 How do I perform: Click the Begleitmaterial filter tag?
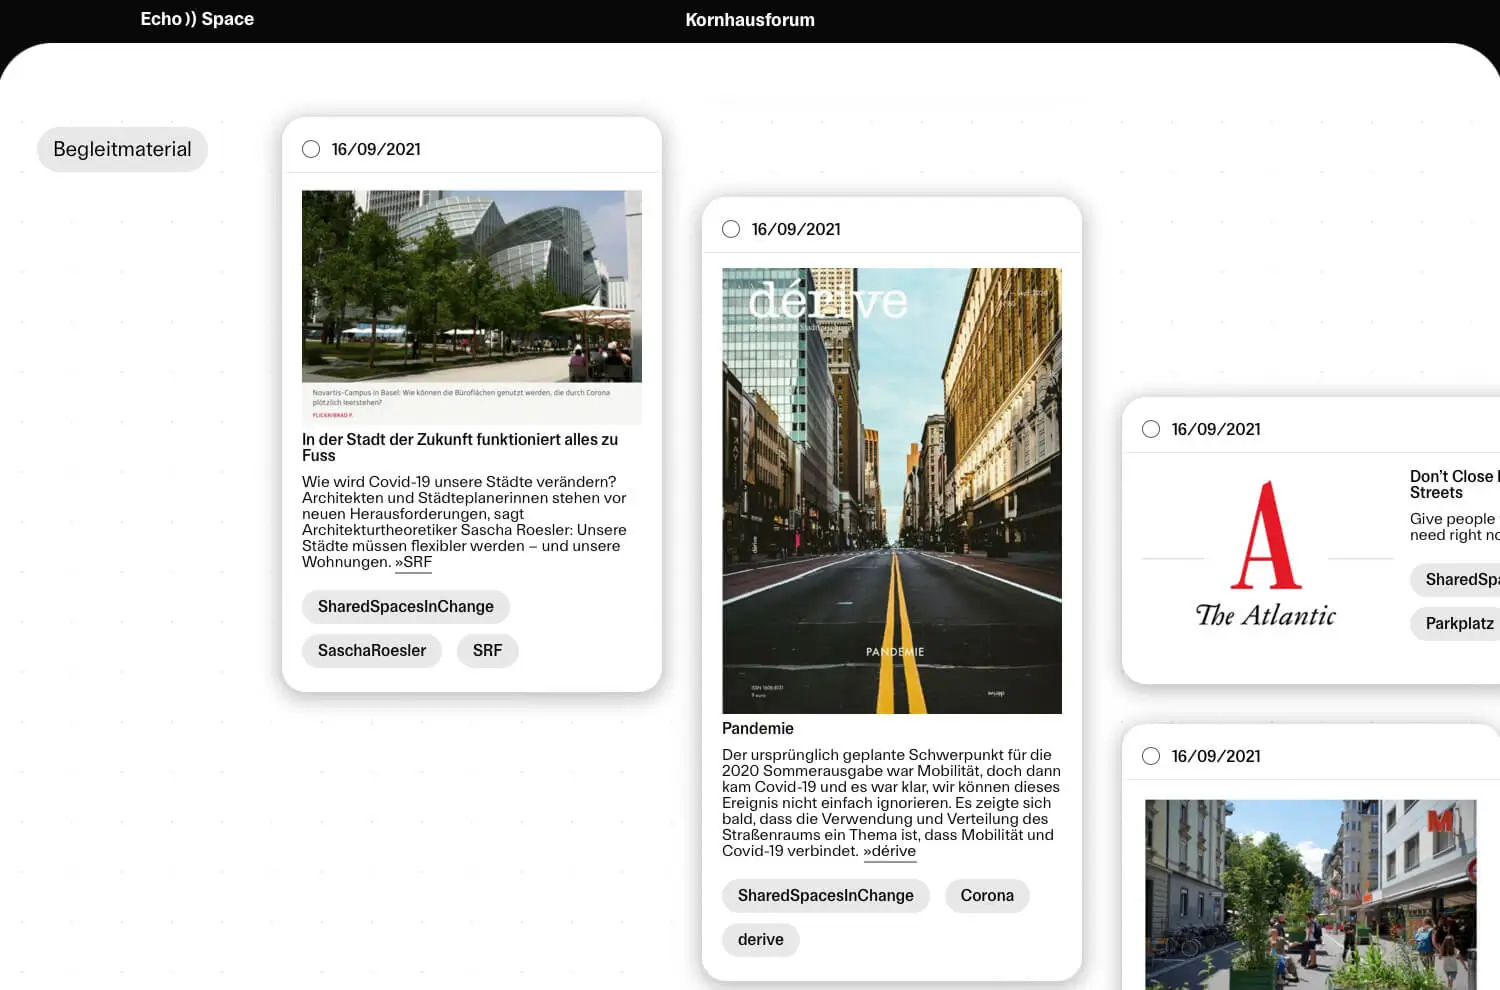pyautogui.click(x=122, y=149)
